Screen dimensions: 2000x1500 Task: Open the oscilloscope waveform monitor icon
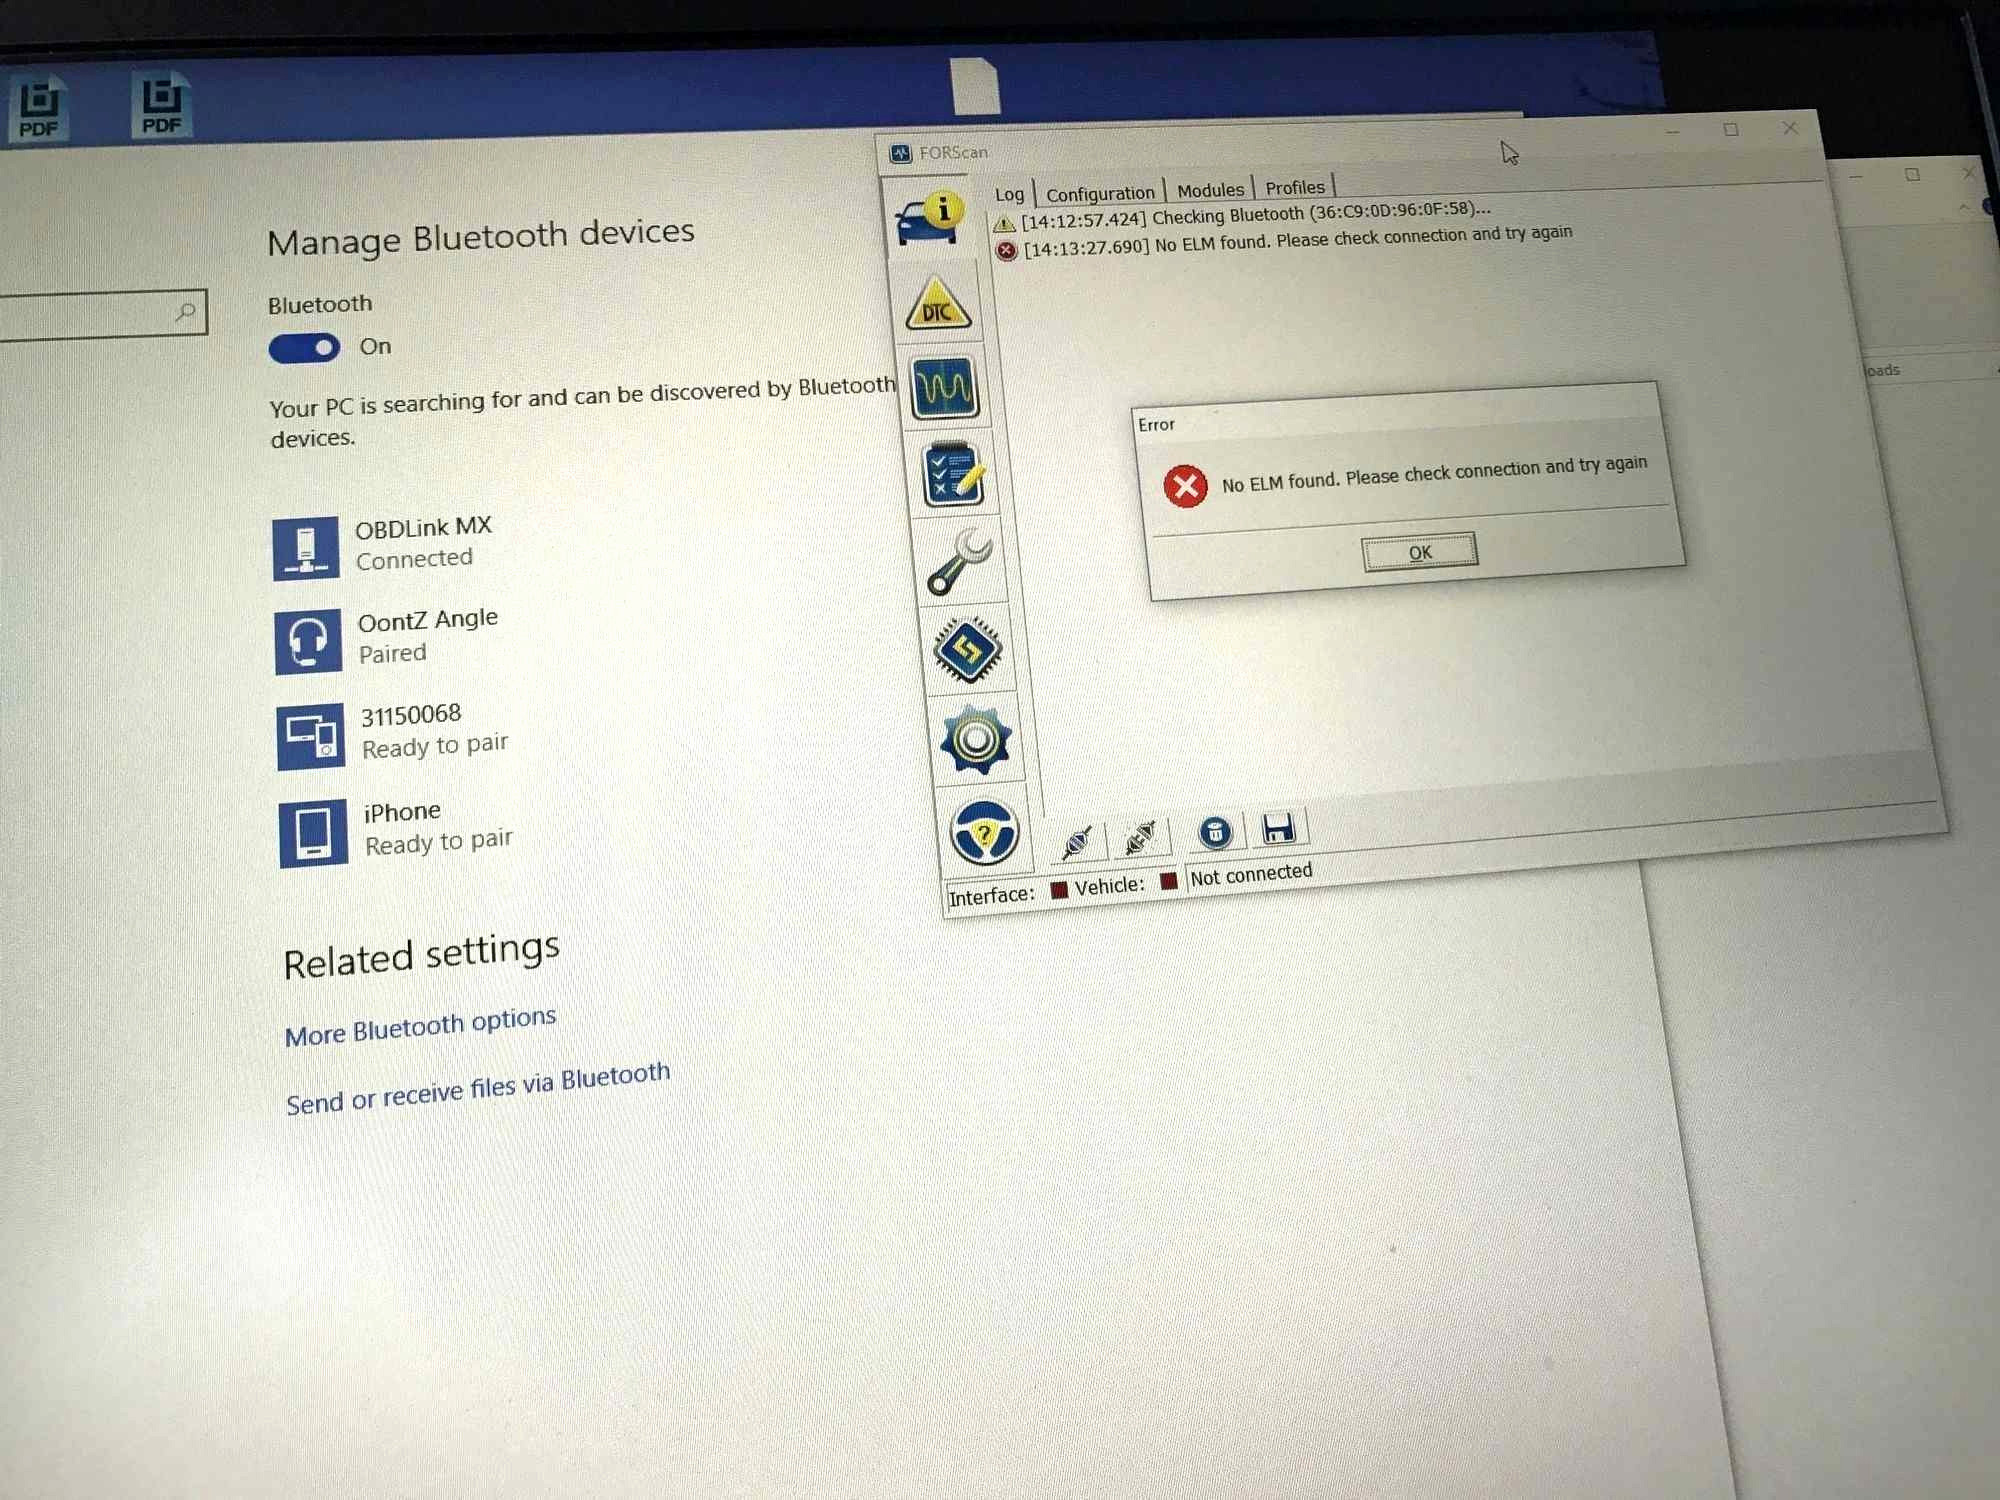click(x=945, y=391)
